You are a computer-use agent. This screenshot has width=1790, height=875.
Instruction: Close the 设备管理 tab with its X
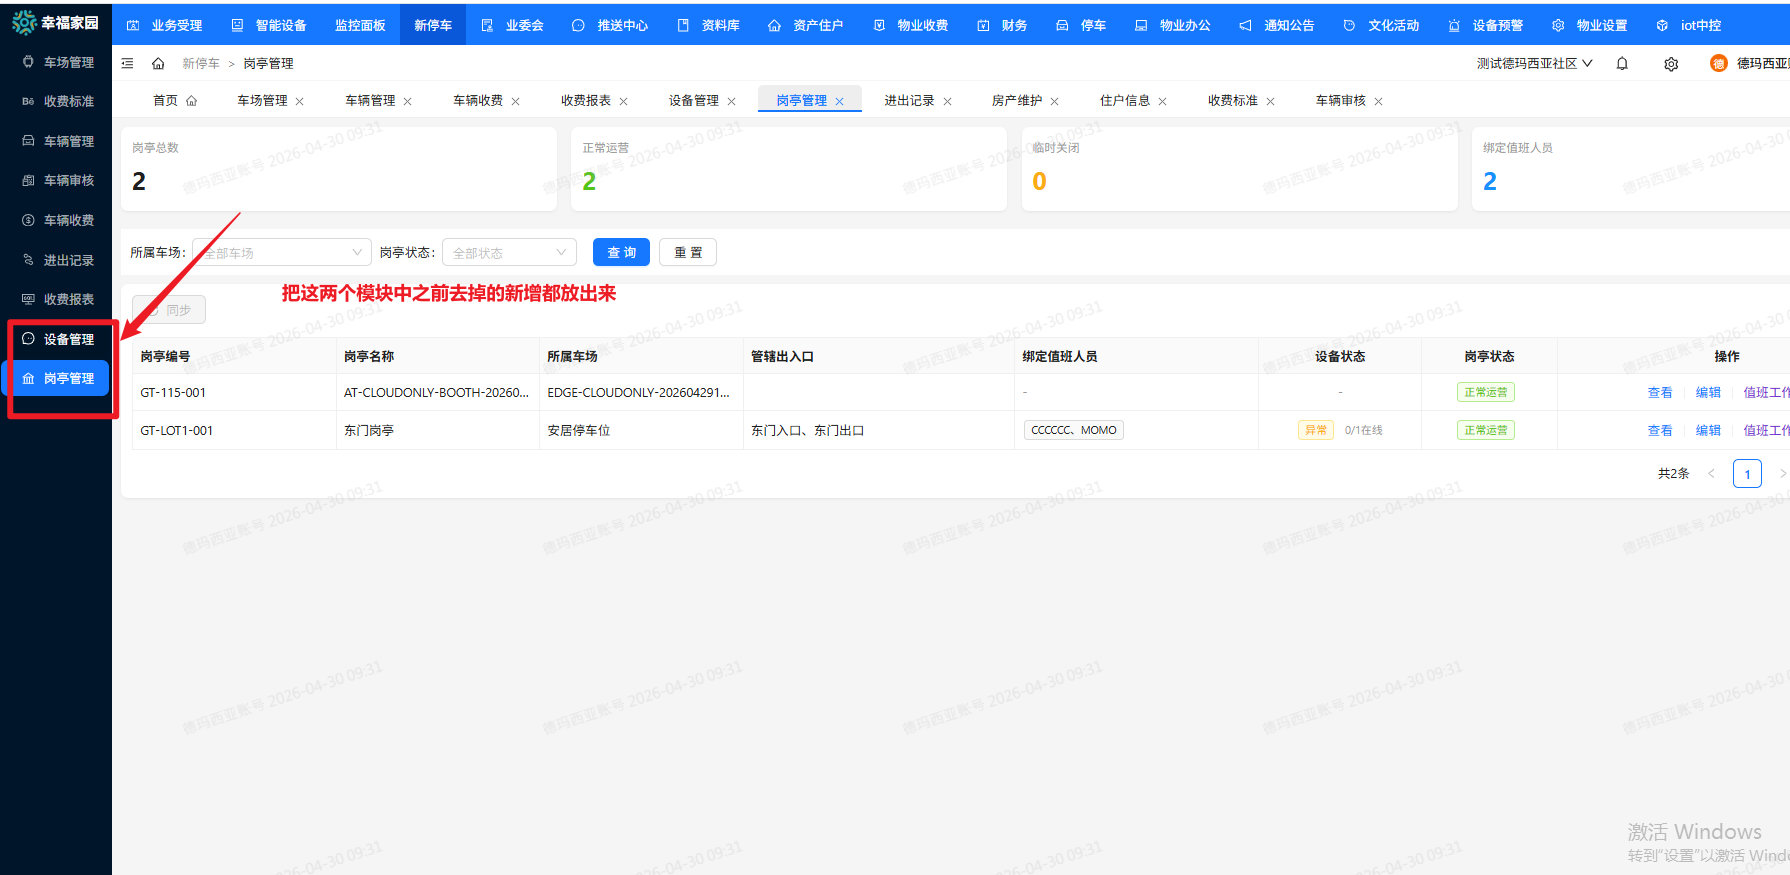[x=731, y=101]
